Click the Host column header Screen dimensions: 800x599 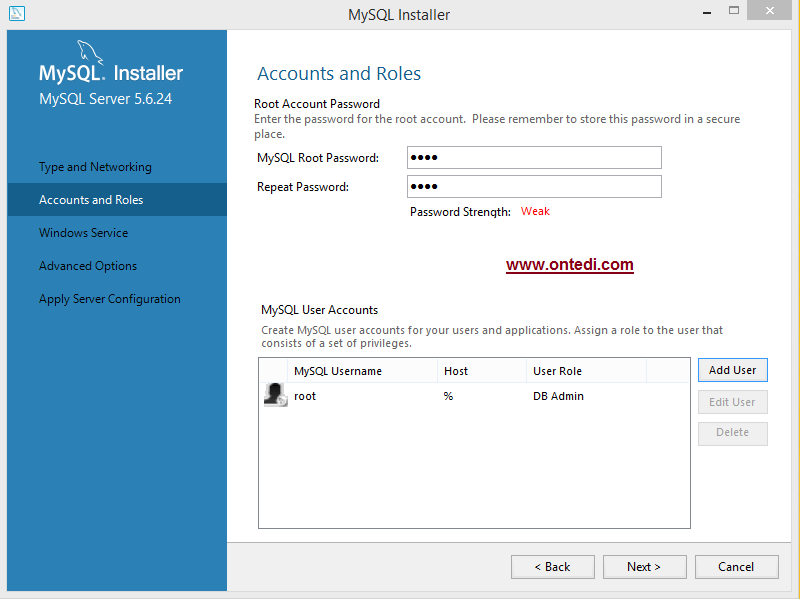(x=482, y=371)
